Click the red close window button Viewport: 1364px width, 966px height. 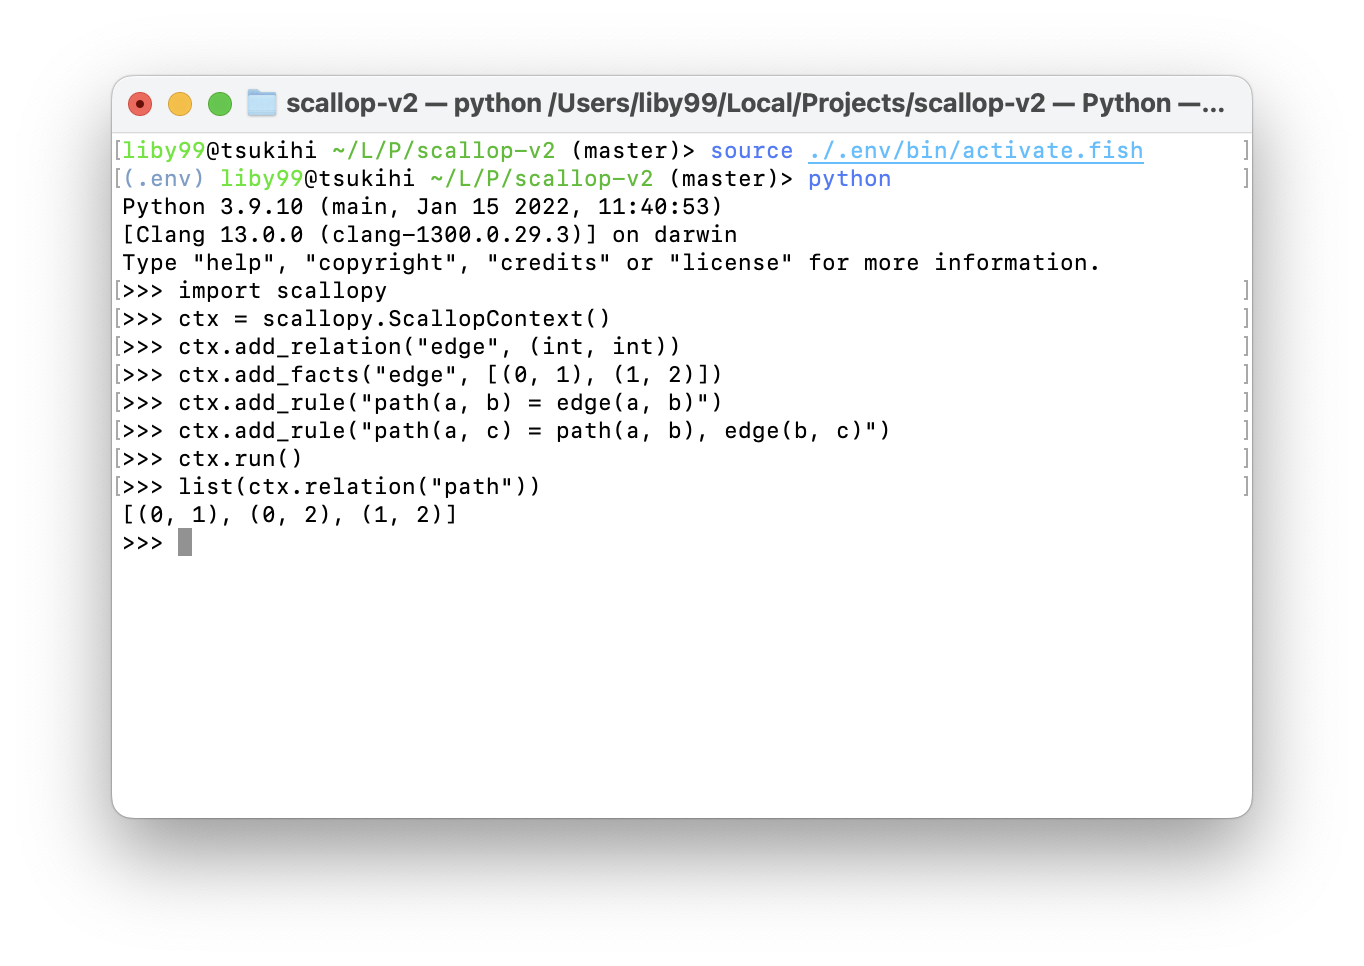click(x=140, y=104)
